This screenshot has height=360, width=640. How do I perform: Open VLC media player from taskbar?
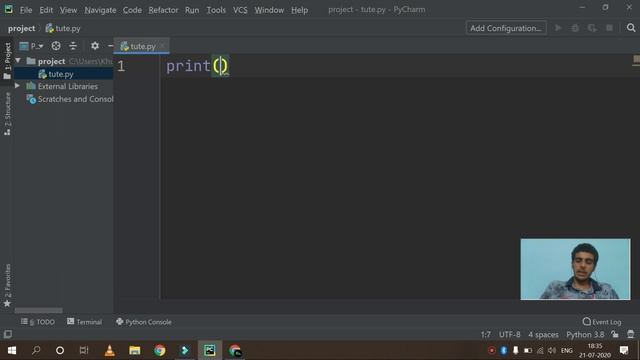pos(109,350)
